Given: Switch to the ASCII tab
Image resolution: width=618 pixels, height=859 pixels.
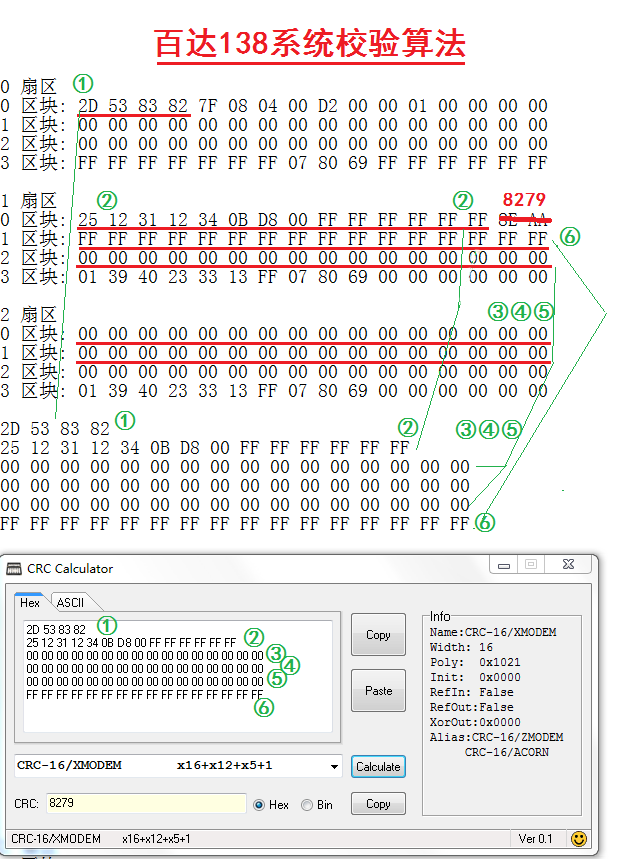Looking at the screenshot, I should [69, 602].
